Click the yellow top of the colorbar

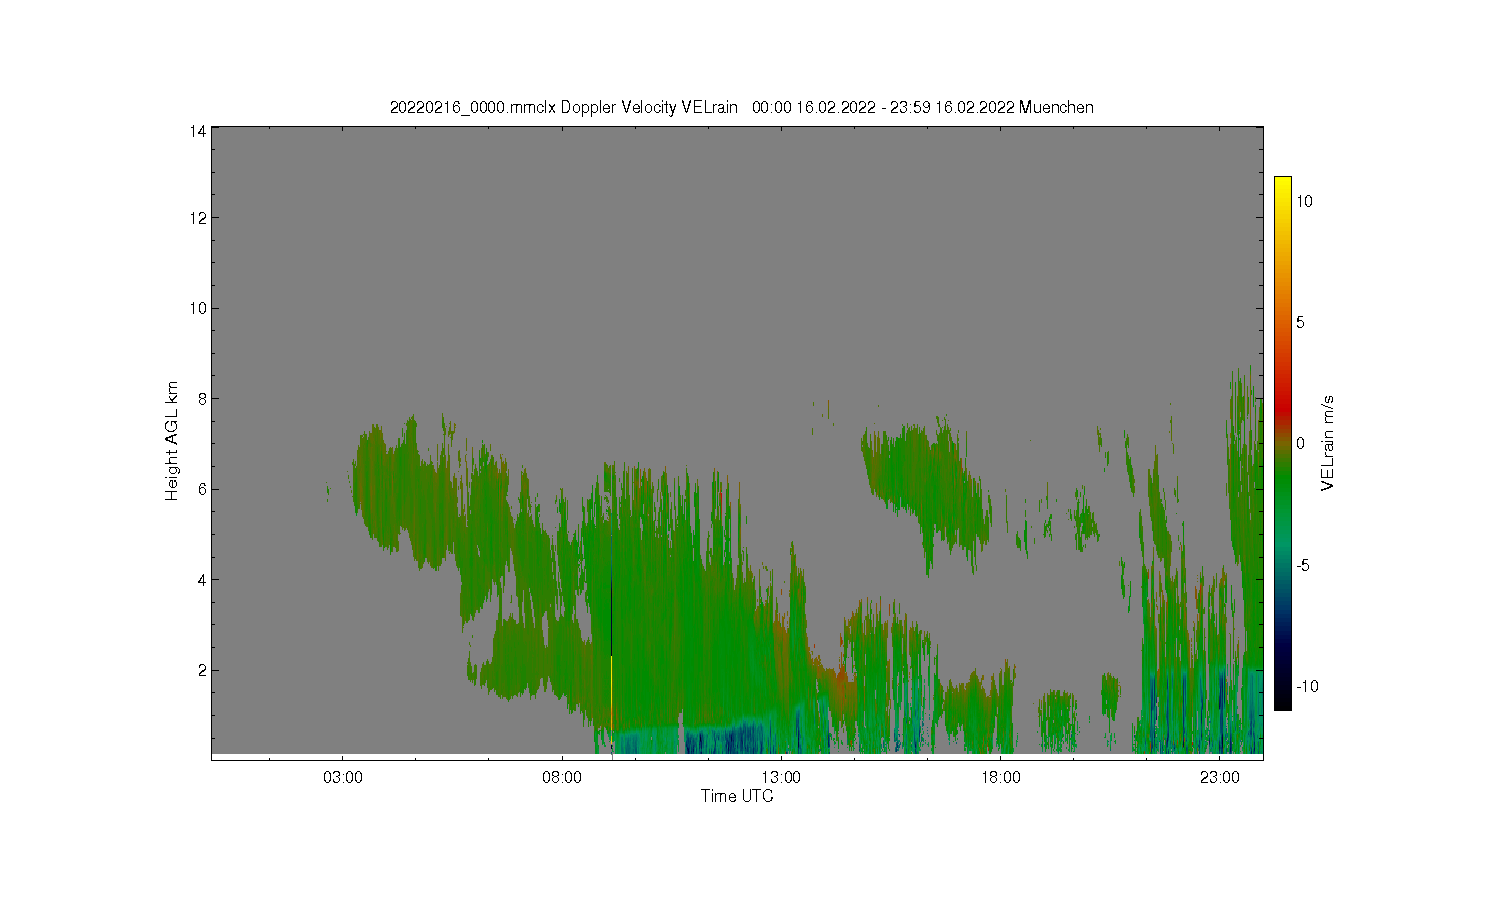pos(1282,185)
